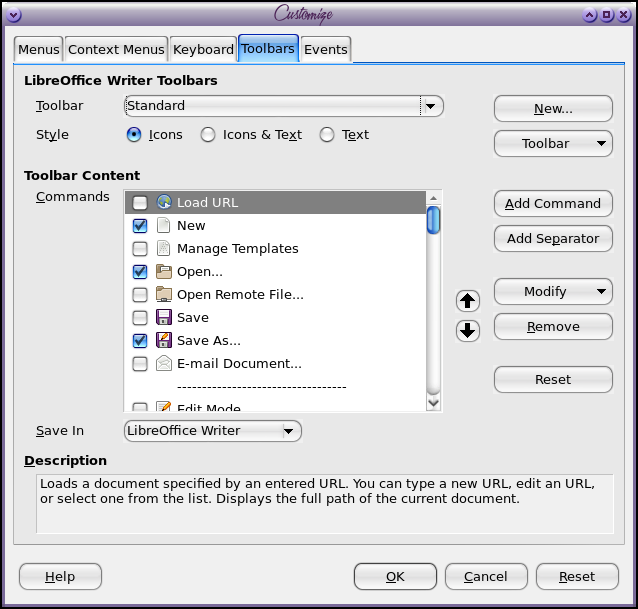Image resolution: width=638 pixels, height=609 pixels.
Task: Open Help for the Customize dialog
Action: point(60,576)
